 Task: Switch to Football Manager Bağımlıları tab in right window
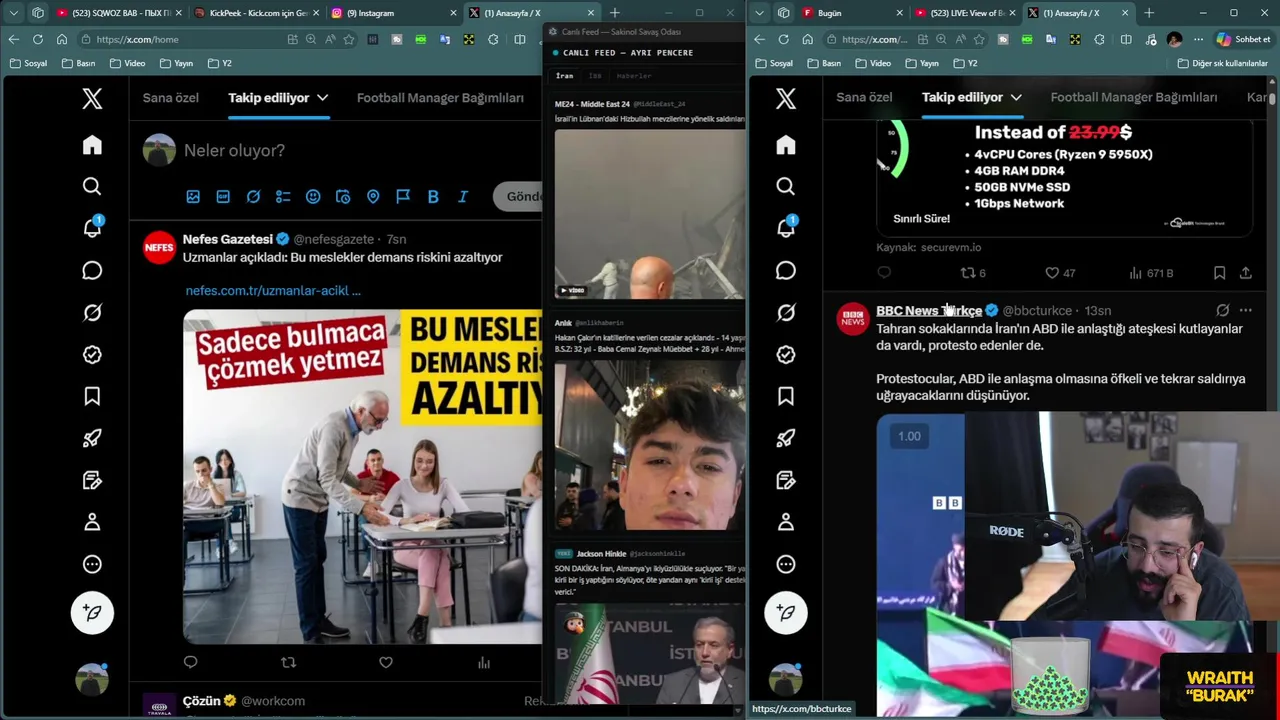click(x=1134, y=97)
